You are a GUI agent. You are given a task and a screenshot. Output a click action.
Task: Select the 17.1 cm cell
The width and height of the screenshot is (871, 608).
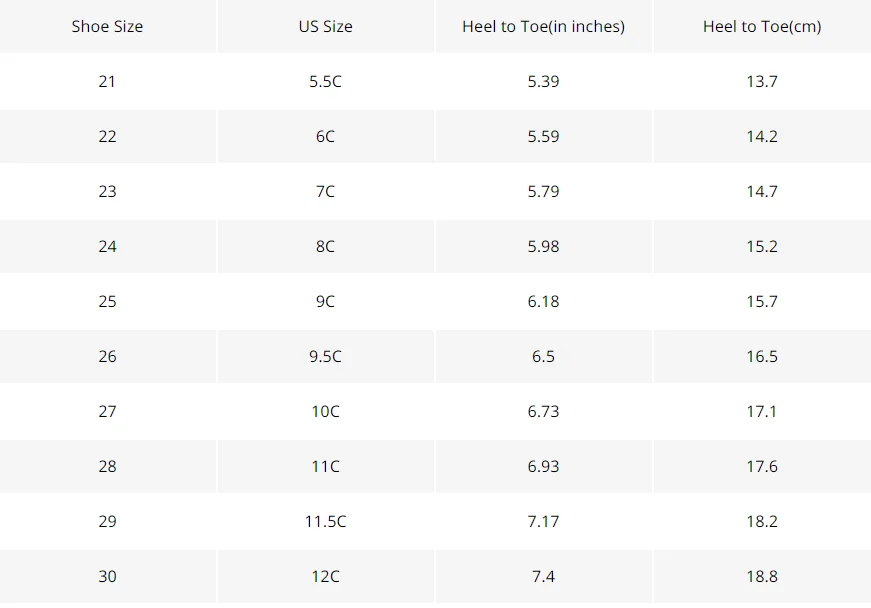coord(762,411)
